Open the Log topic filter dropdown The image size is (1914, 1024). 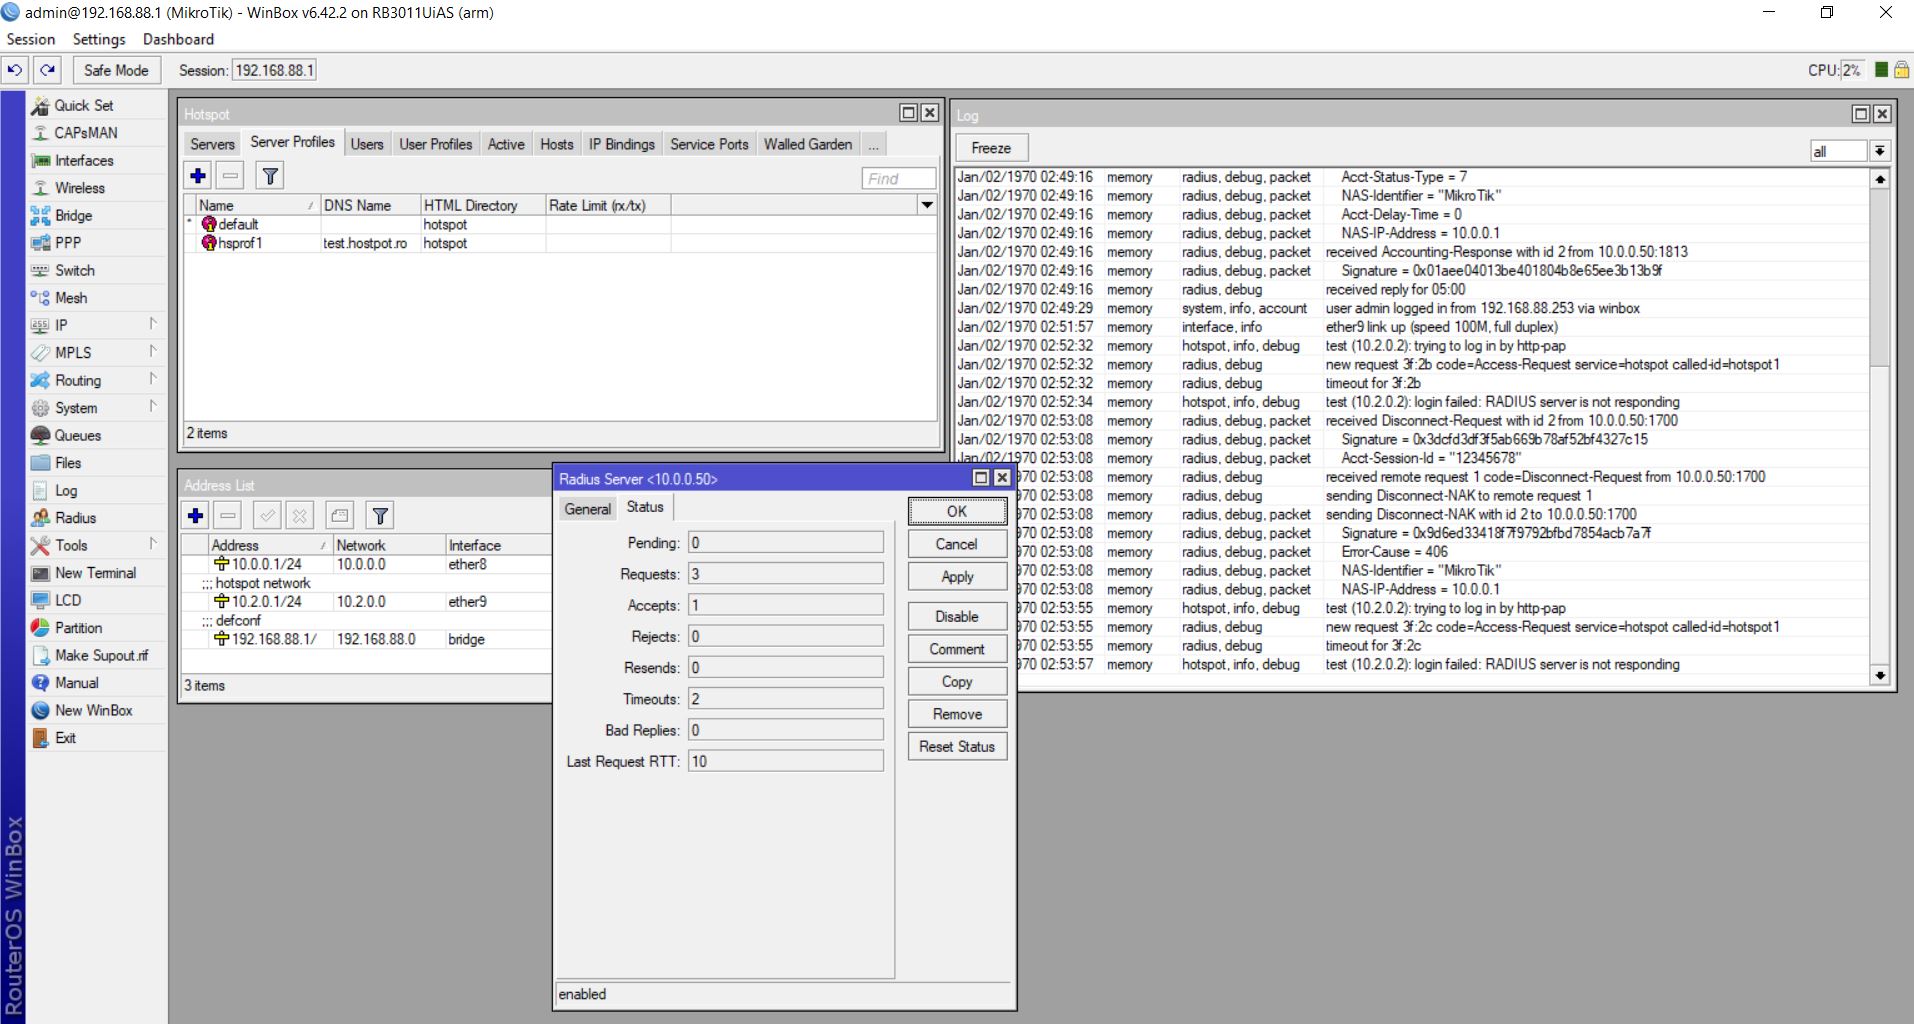1880,151
